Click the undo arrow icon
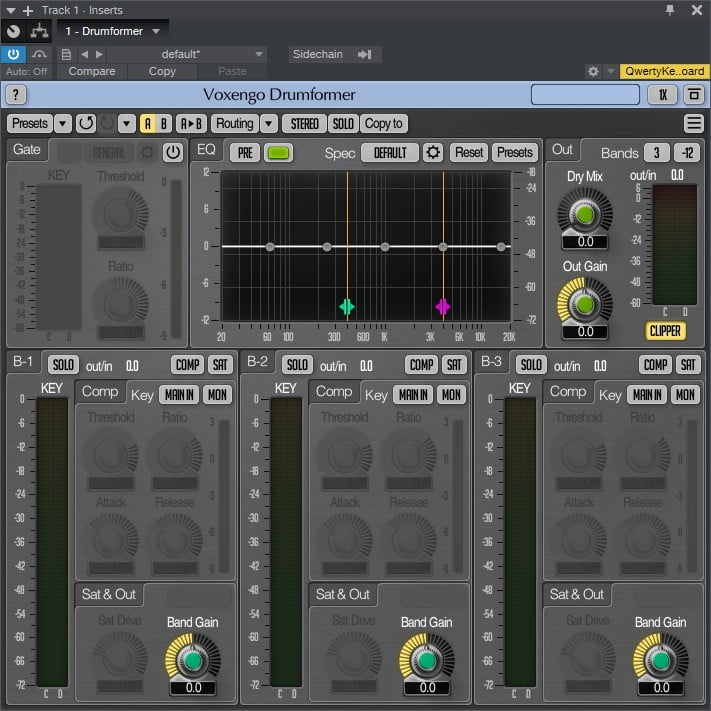The height and width of the screenshot is (711, 711). (x=86, y=124)
